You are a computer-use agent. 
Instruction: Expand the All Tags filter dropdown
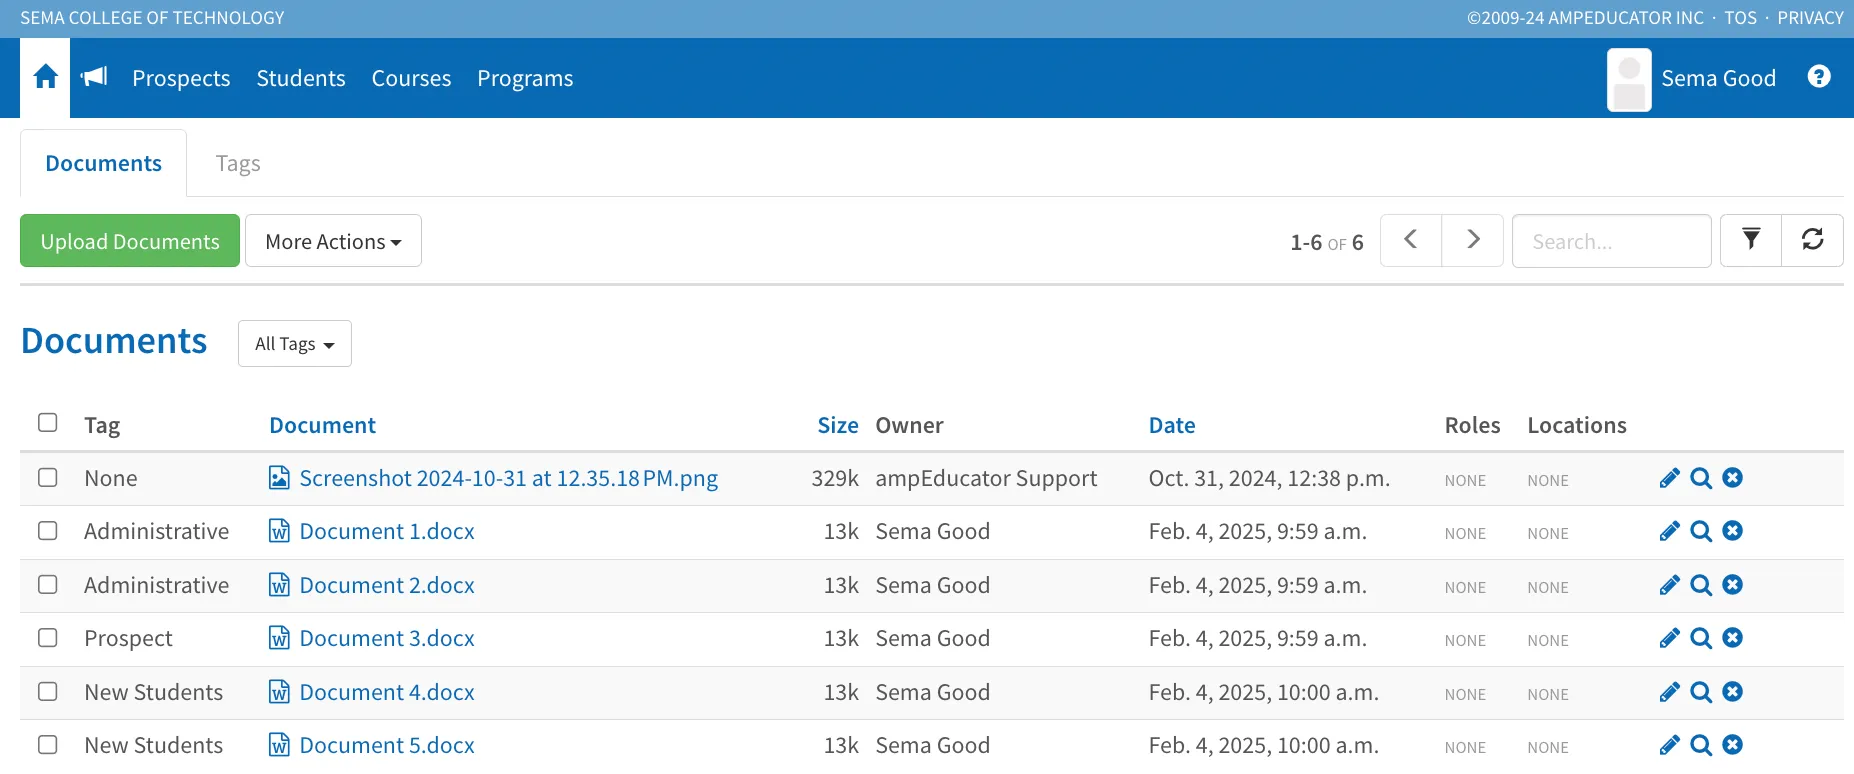pyautogui.click(x=295, y=344)
